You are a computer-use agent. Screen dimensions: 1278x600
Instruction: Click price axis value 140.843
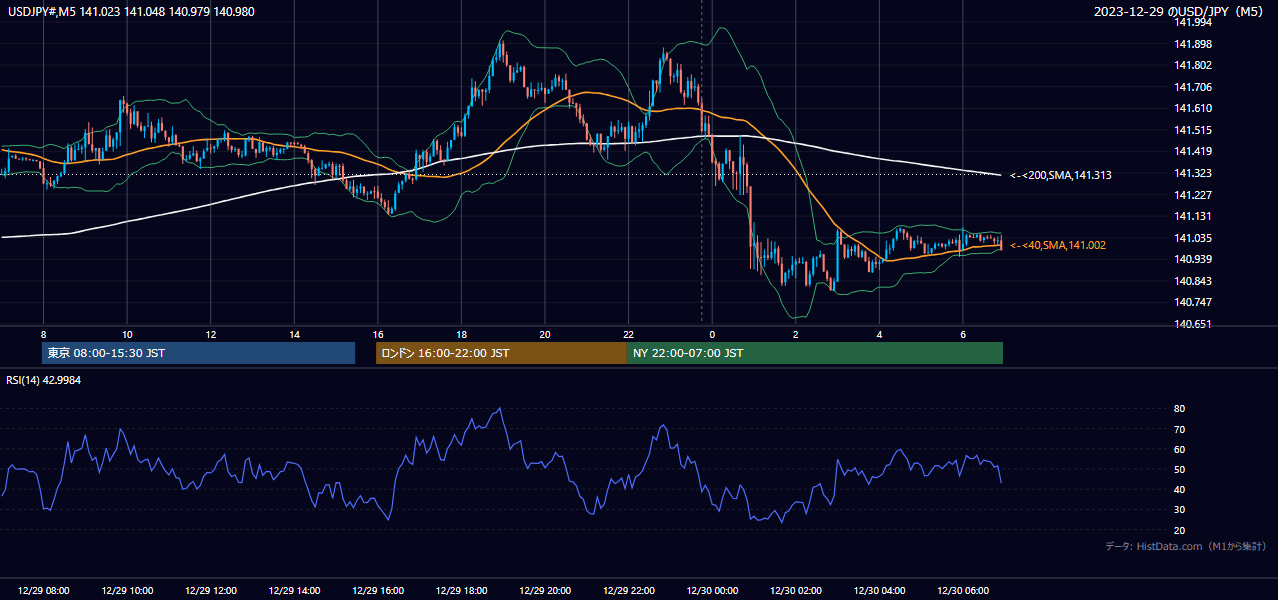[1193, 281]
